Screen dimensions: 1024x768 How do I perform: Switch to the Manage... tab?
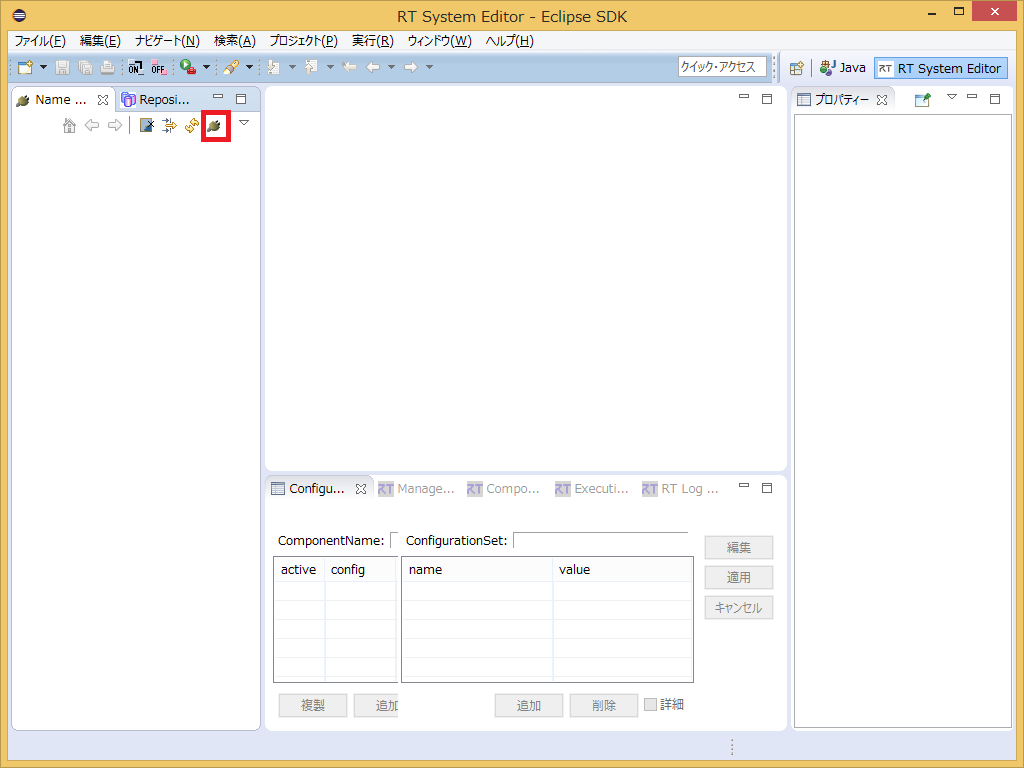pyautogui.click(x=417, y=488)
